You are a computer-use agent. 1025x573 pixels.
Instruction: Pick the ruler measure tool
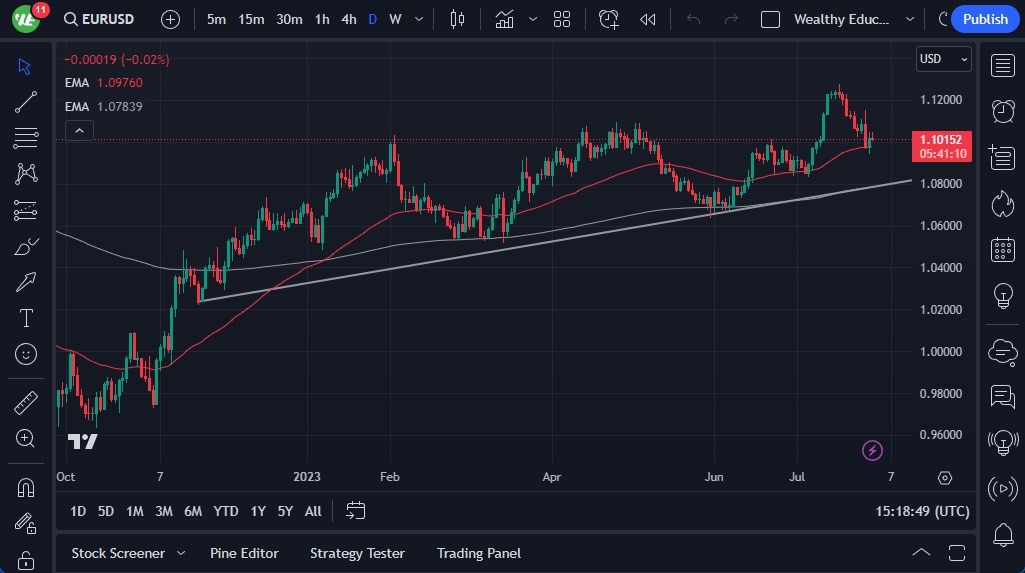[x=26, y=403]
